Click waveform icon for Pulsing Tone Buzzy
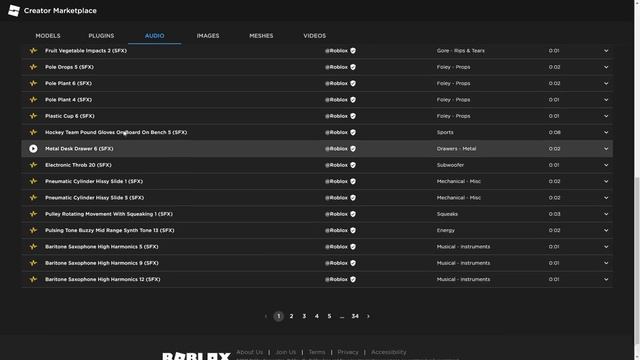The width and height of the screenshot is (640, 360). 33,230
